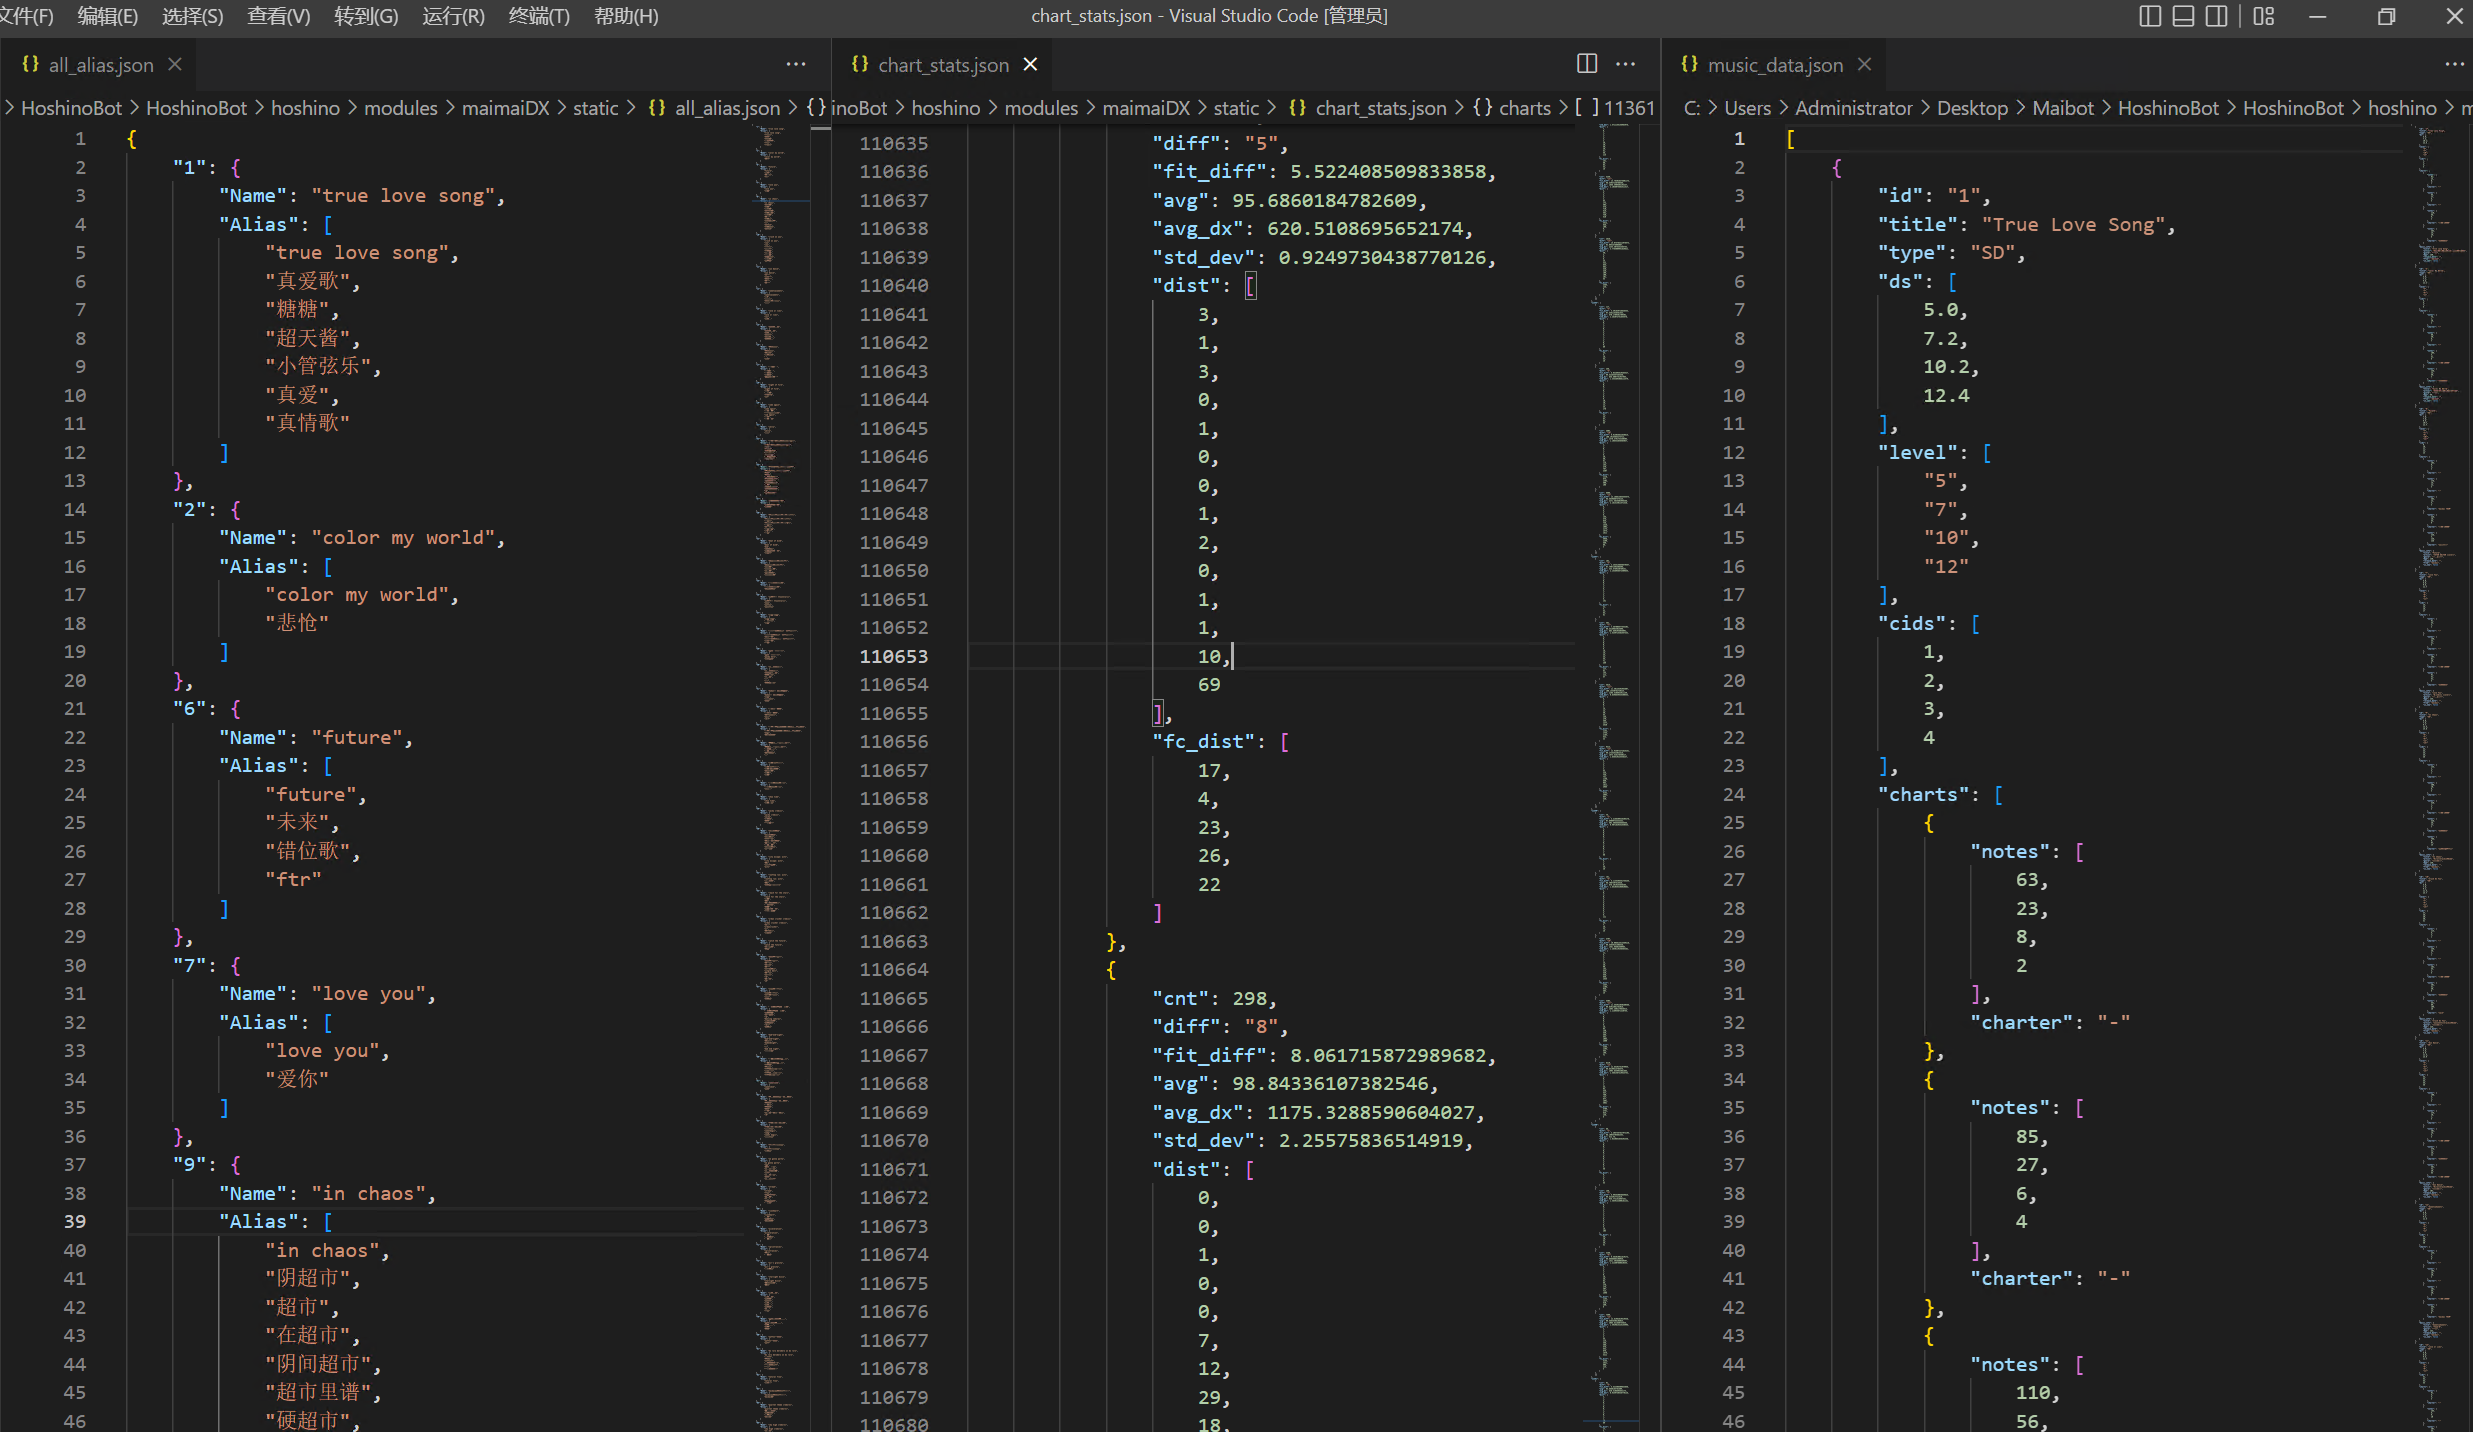Click the "charts" key on line 24
The image size is (2473, 1432).
(x=1923, y=794)
